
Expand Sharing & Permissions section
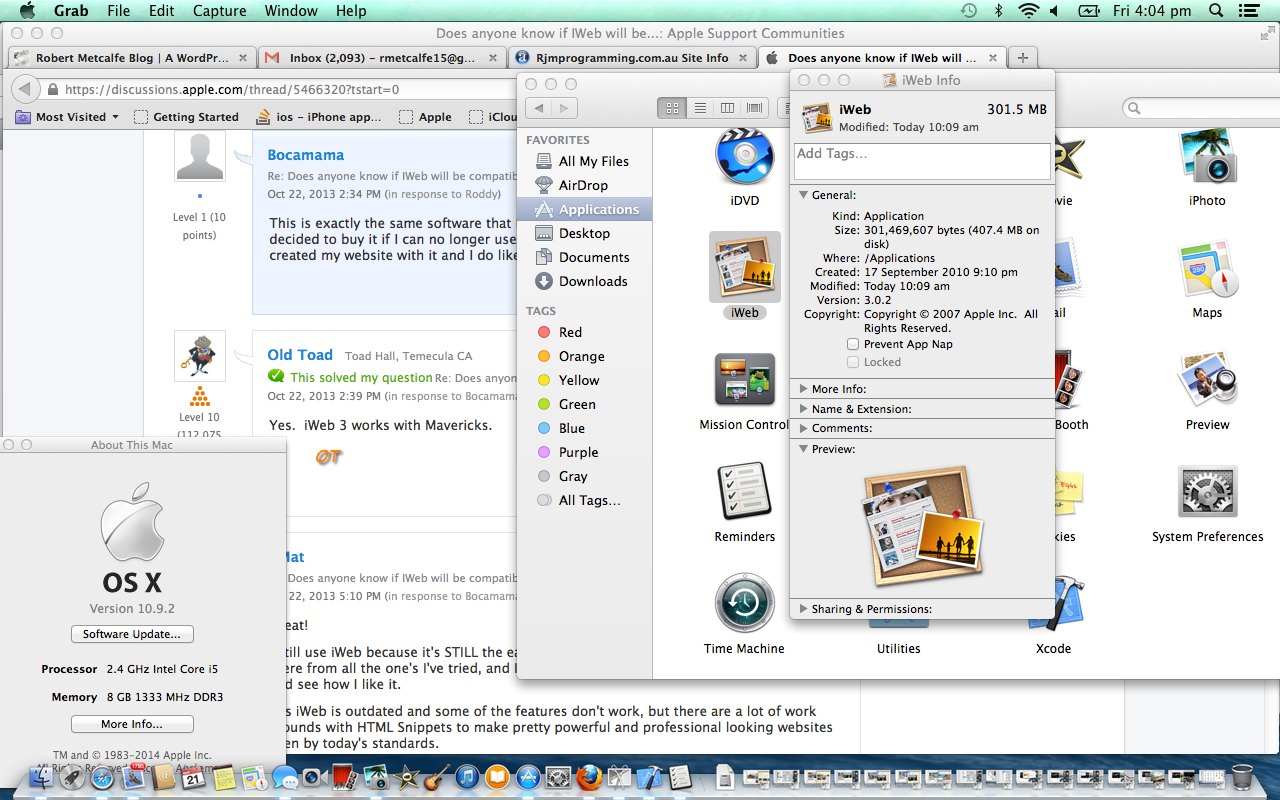click(803, 609)
